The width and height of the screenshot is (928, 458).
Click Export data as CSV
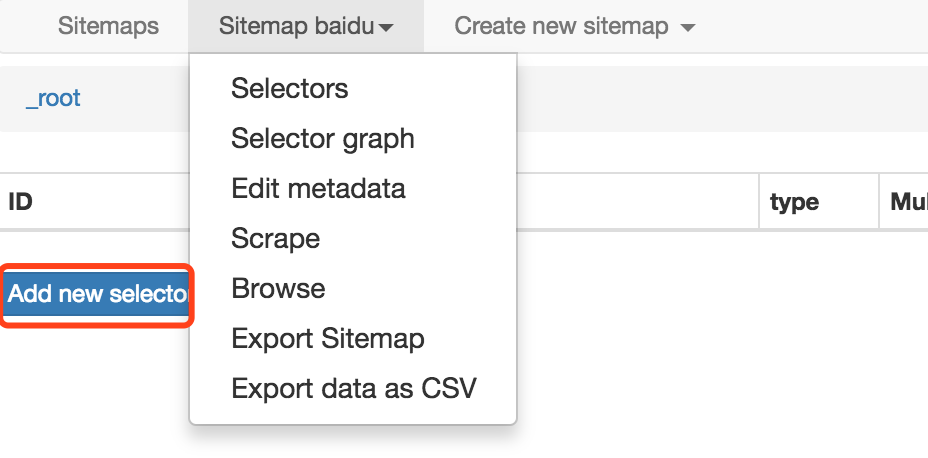[353, 388]
